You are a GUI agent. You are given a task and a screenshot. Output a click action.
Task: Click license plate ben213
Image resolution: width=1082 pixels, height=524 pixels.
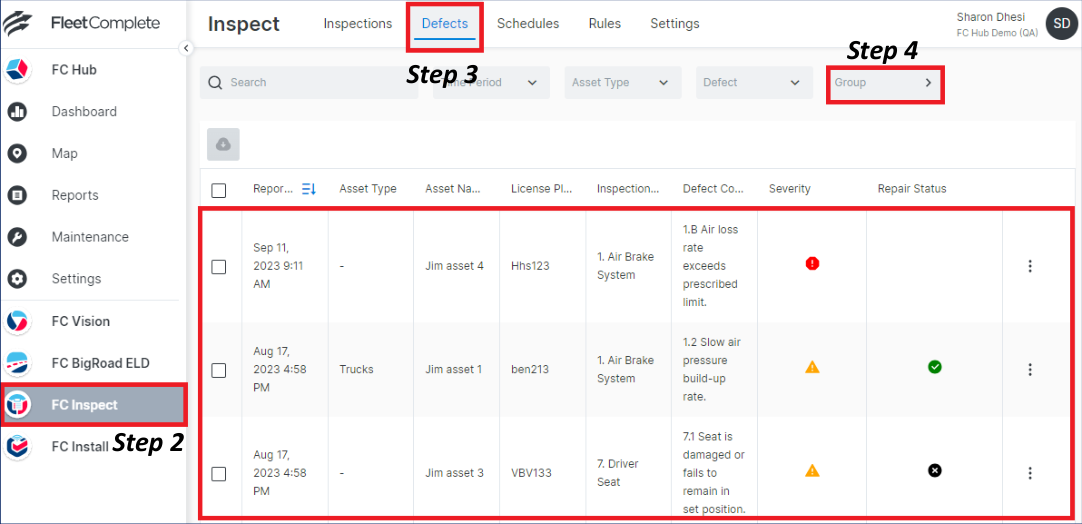tap(529, 369)
